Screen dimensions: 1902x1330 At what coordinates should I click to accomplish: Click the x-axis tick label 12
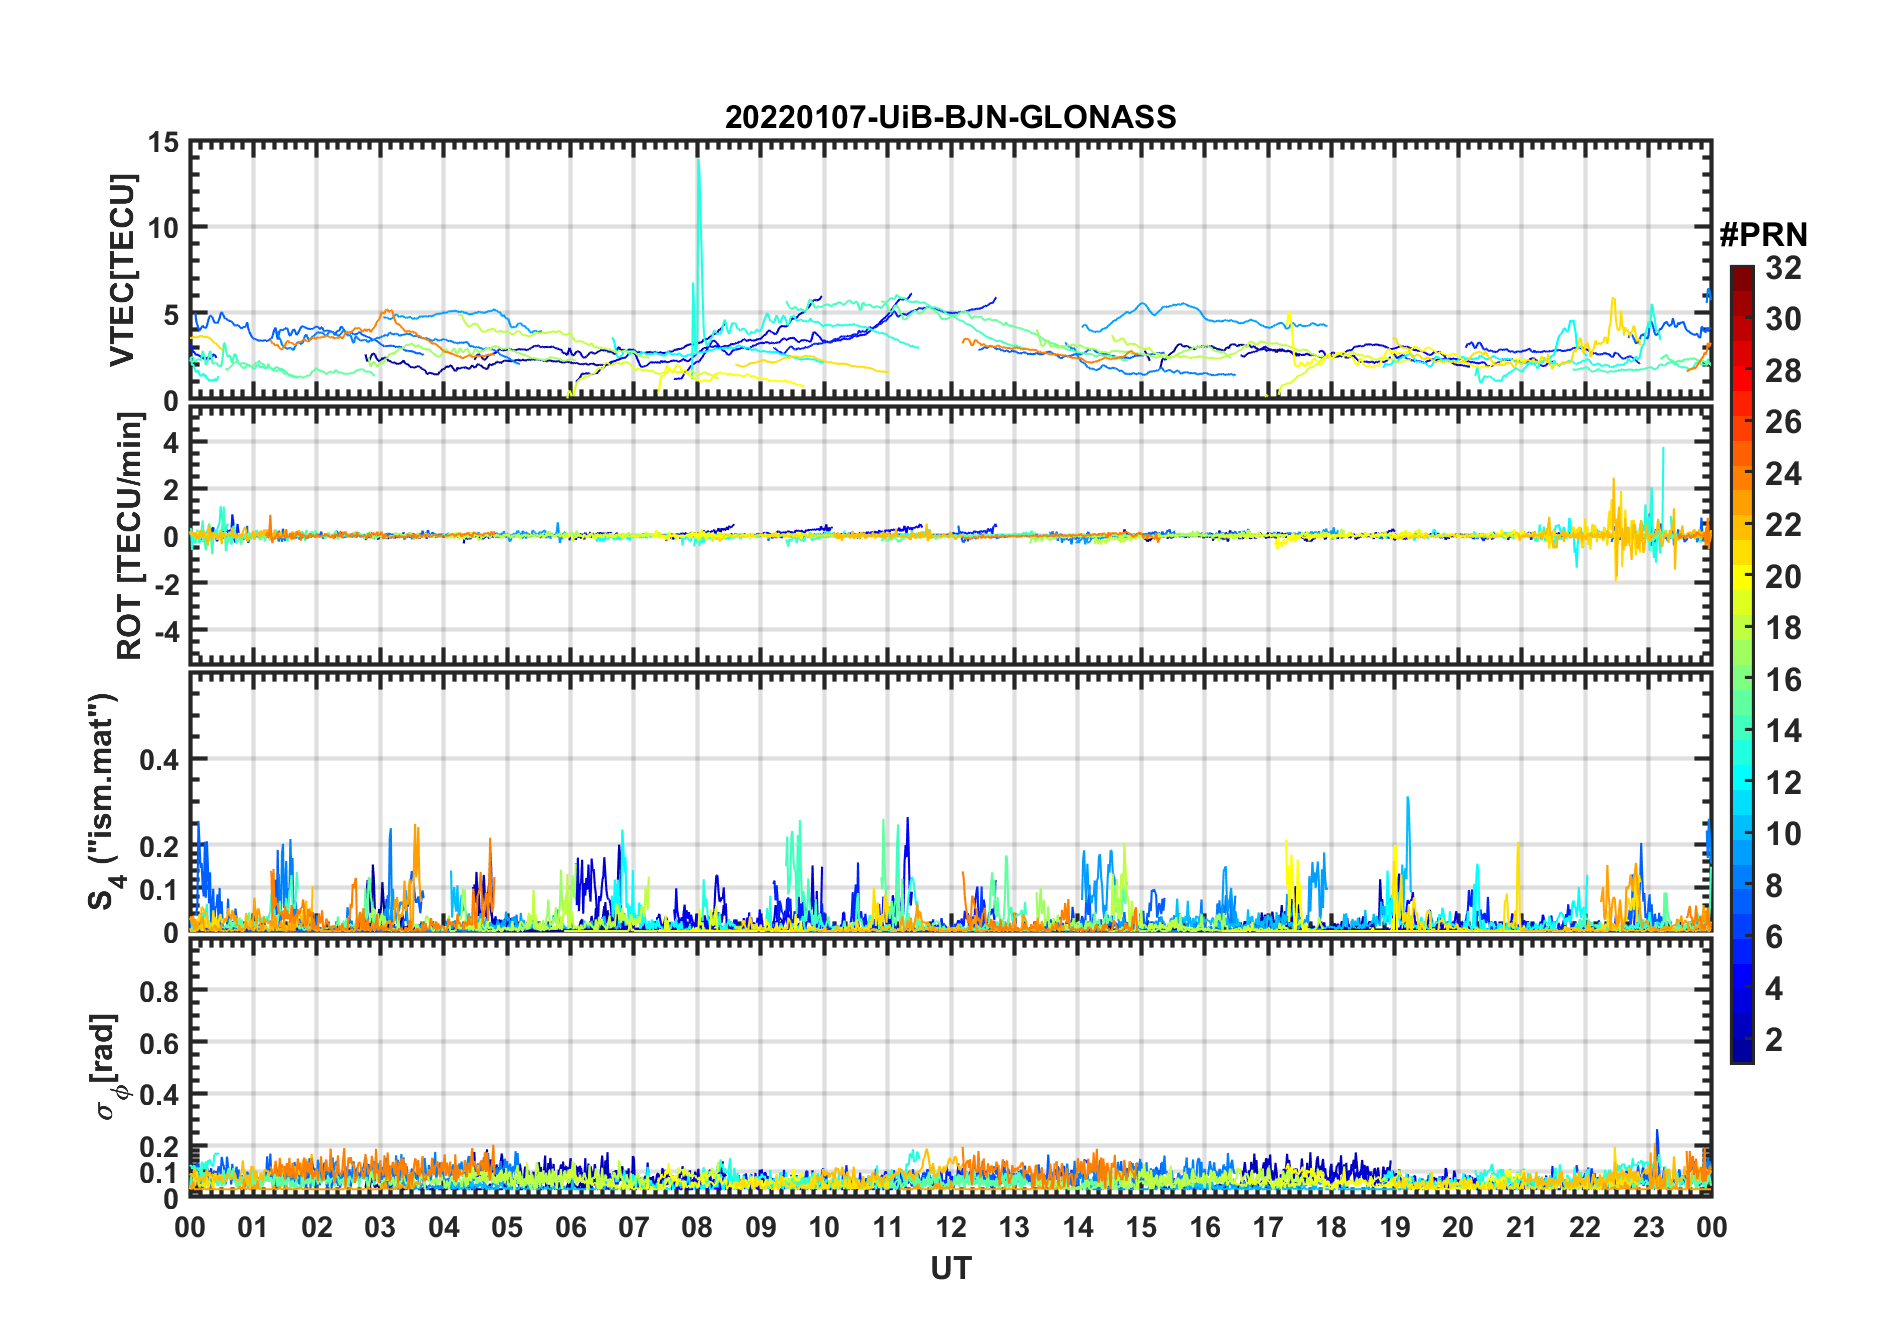[950, 1227]
